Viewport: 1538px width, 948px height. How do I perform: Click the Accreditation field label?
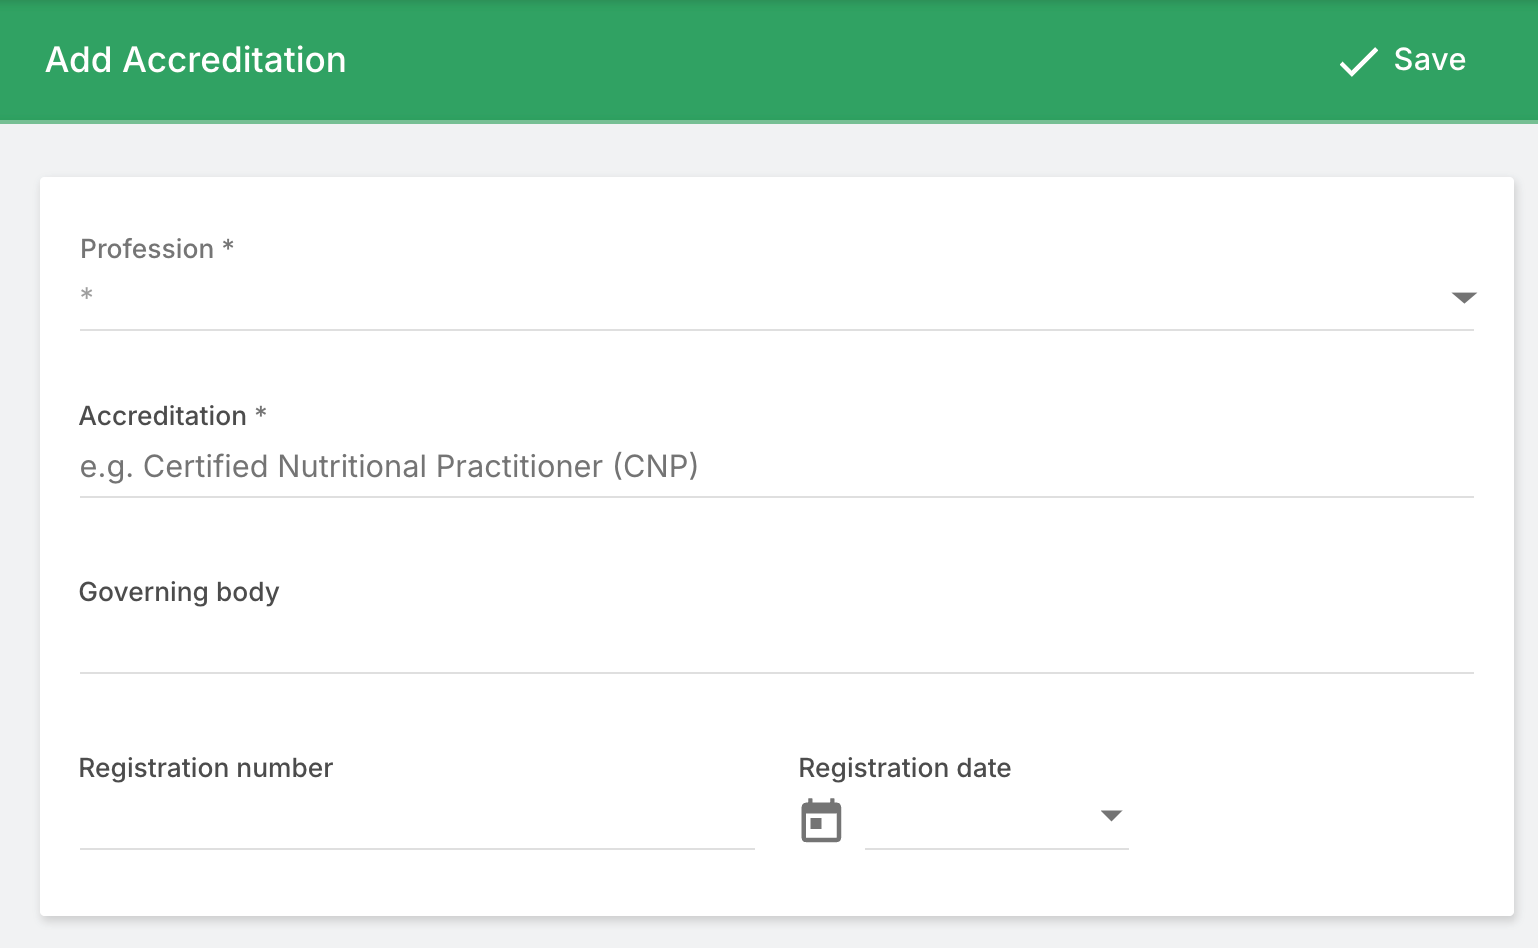coord(163,416)
